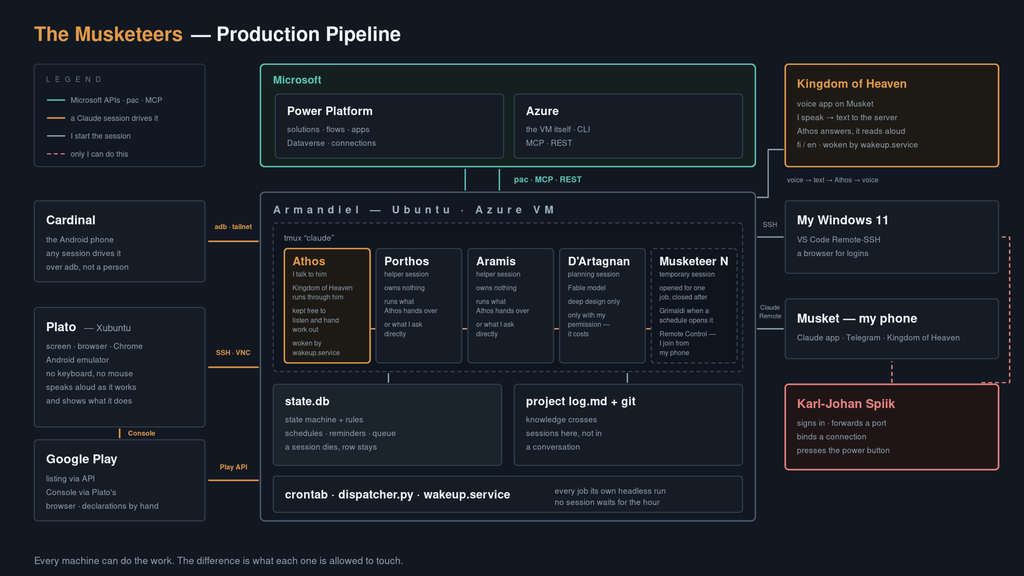Click "every job its own headless run"
Screen dimensions: 1024x576
pos(610,491)
